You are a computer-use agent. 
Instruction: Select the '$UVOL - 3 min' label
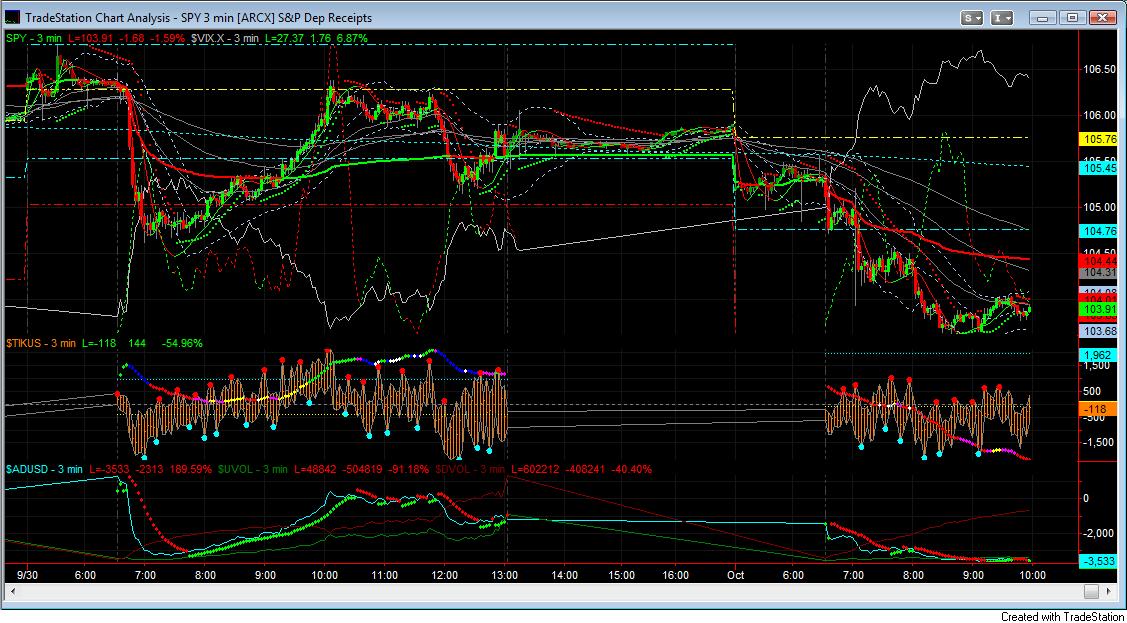click(x=252, y=469)
